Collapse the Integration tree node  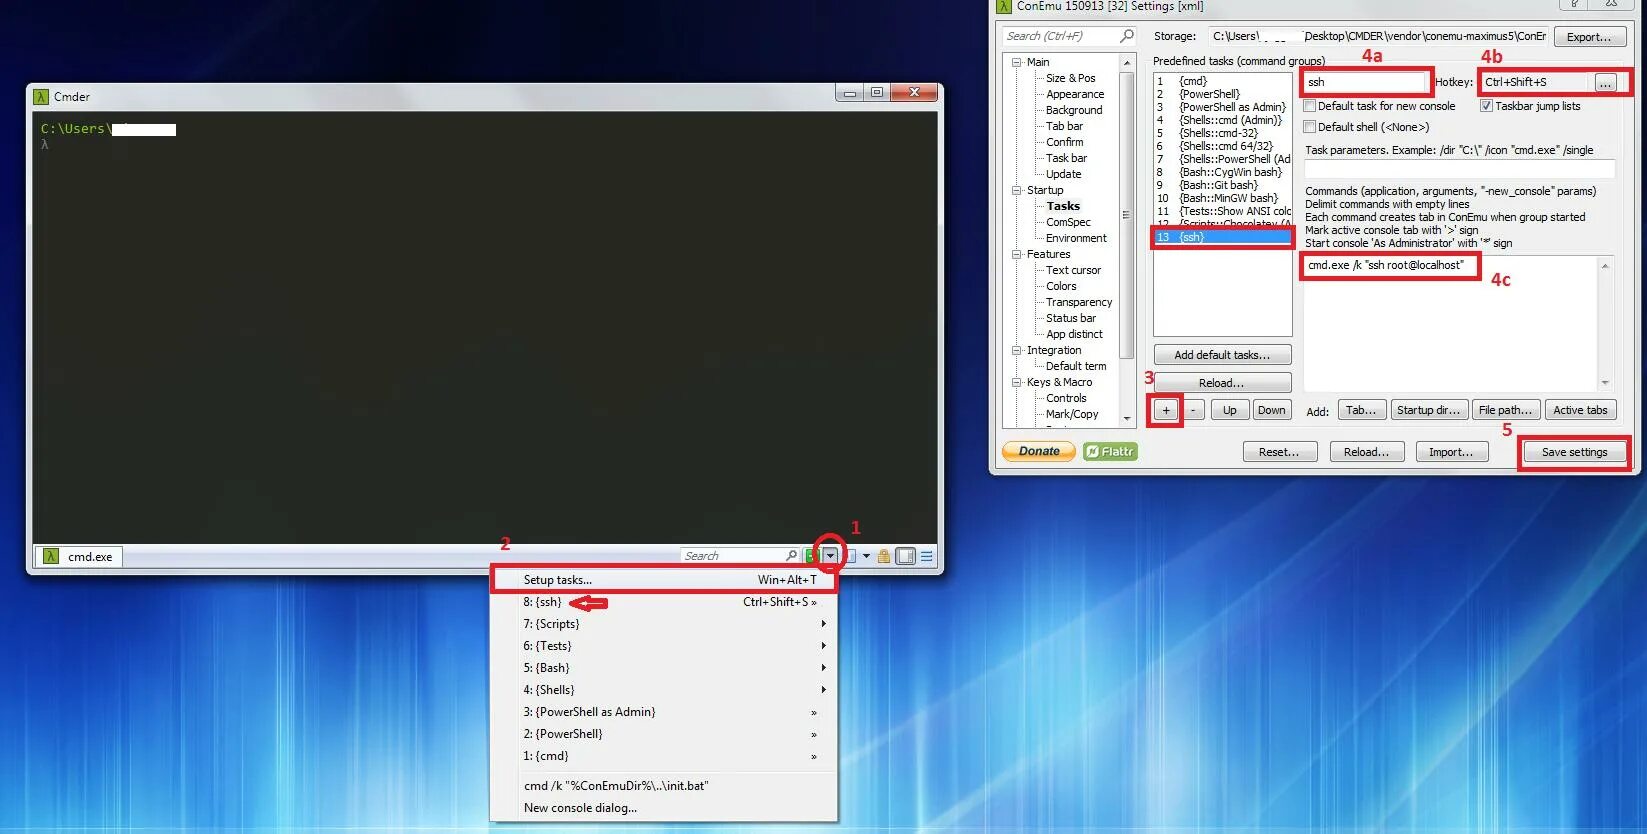click(1017, 350)
